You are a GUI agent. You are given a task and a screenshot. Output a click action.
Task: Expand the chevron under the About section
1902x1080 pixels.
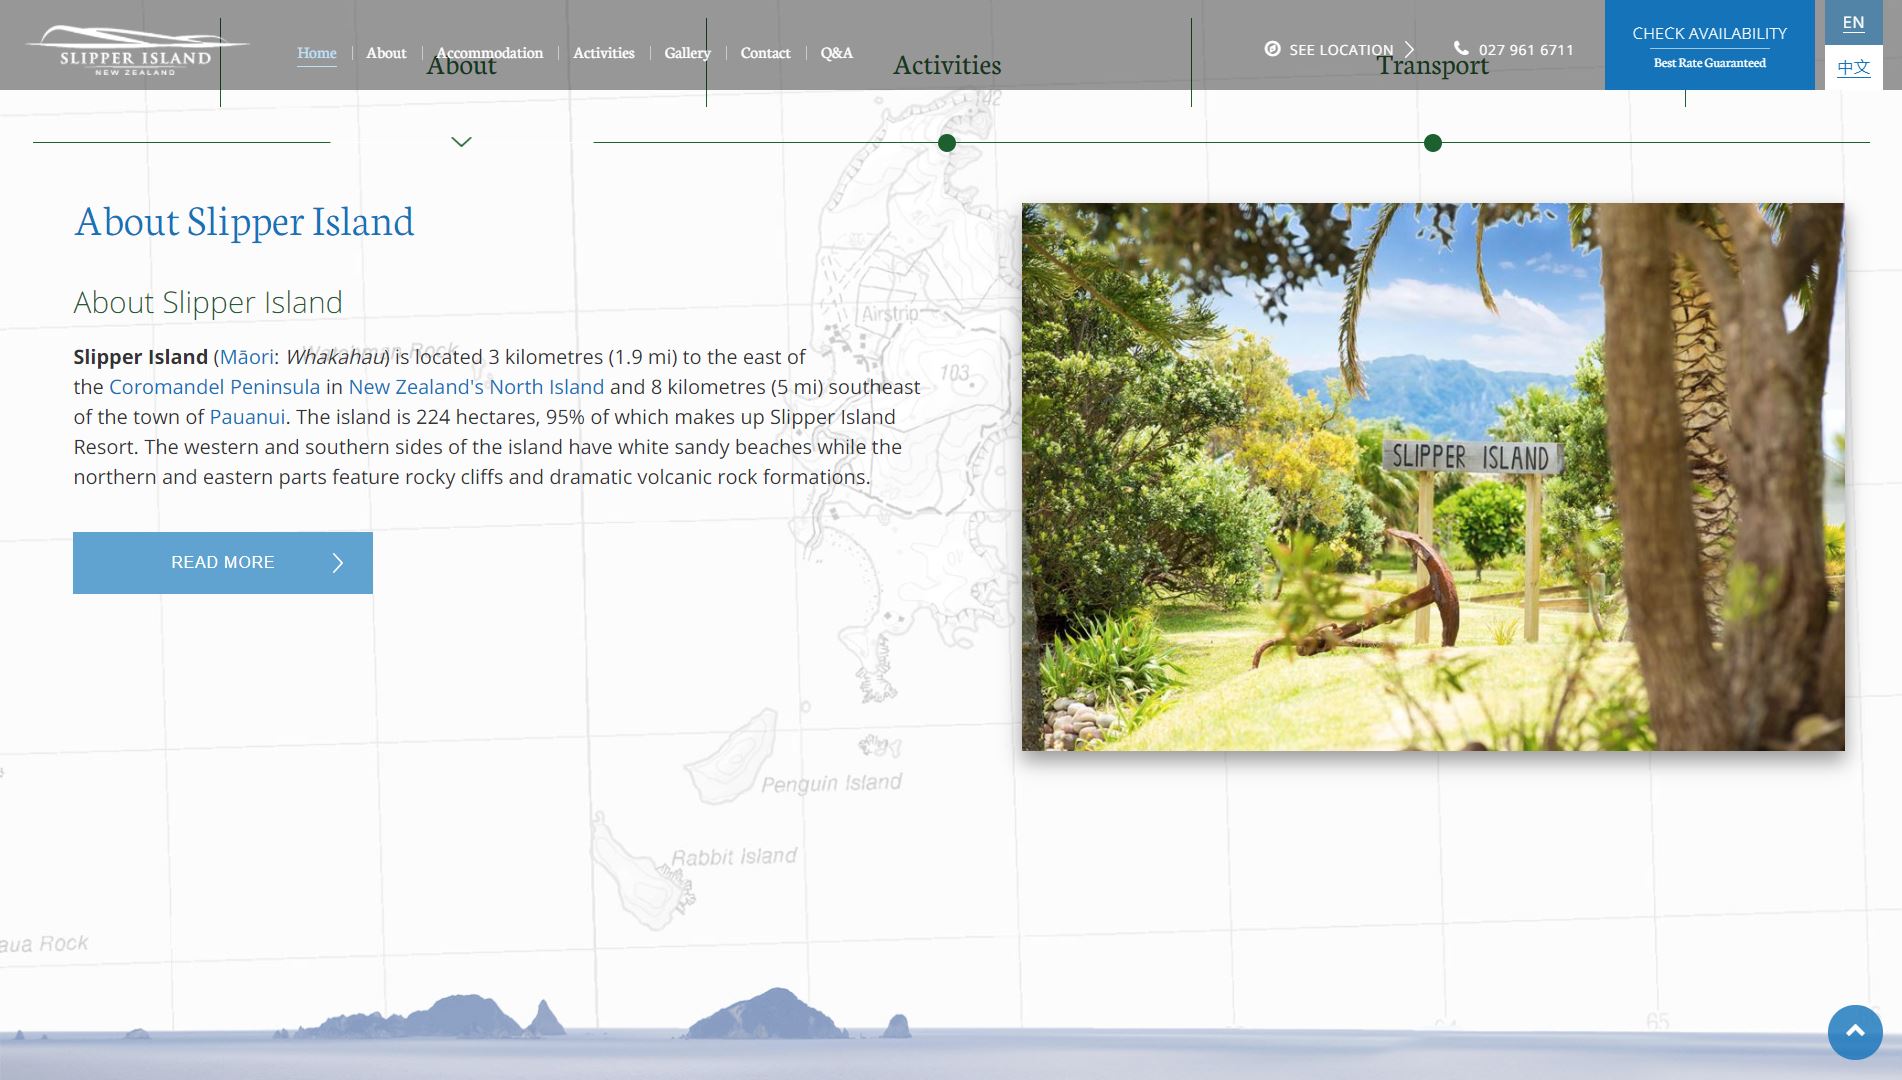coord(461,142)
